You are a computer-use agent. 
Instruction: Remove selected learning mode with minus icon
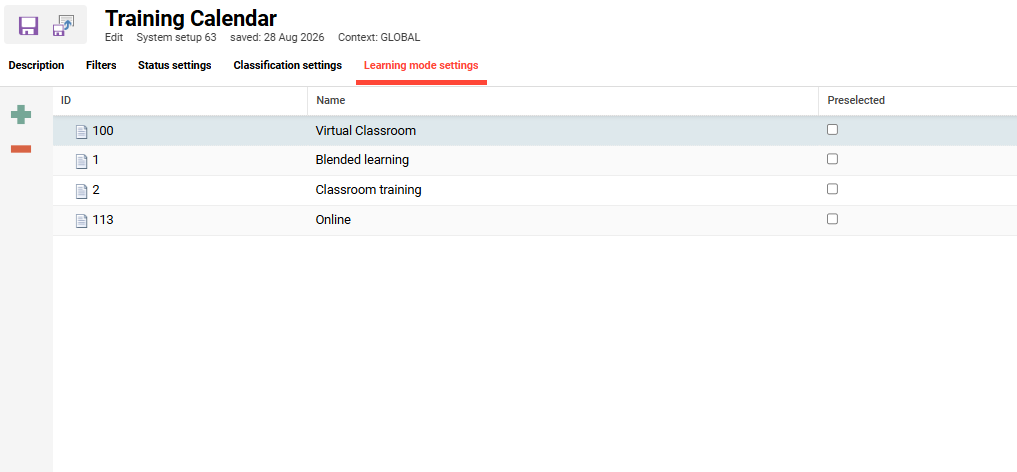pyautogui.click(x=21, y=149)
